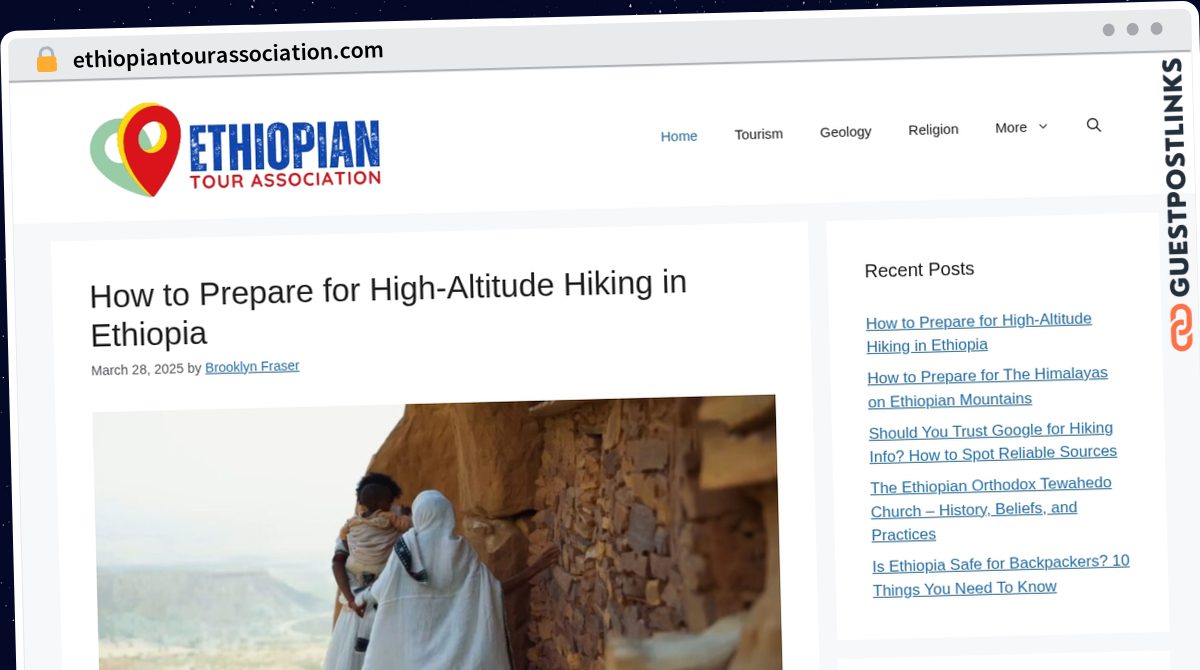Open the Home menu item

(x=678, y=136)
